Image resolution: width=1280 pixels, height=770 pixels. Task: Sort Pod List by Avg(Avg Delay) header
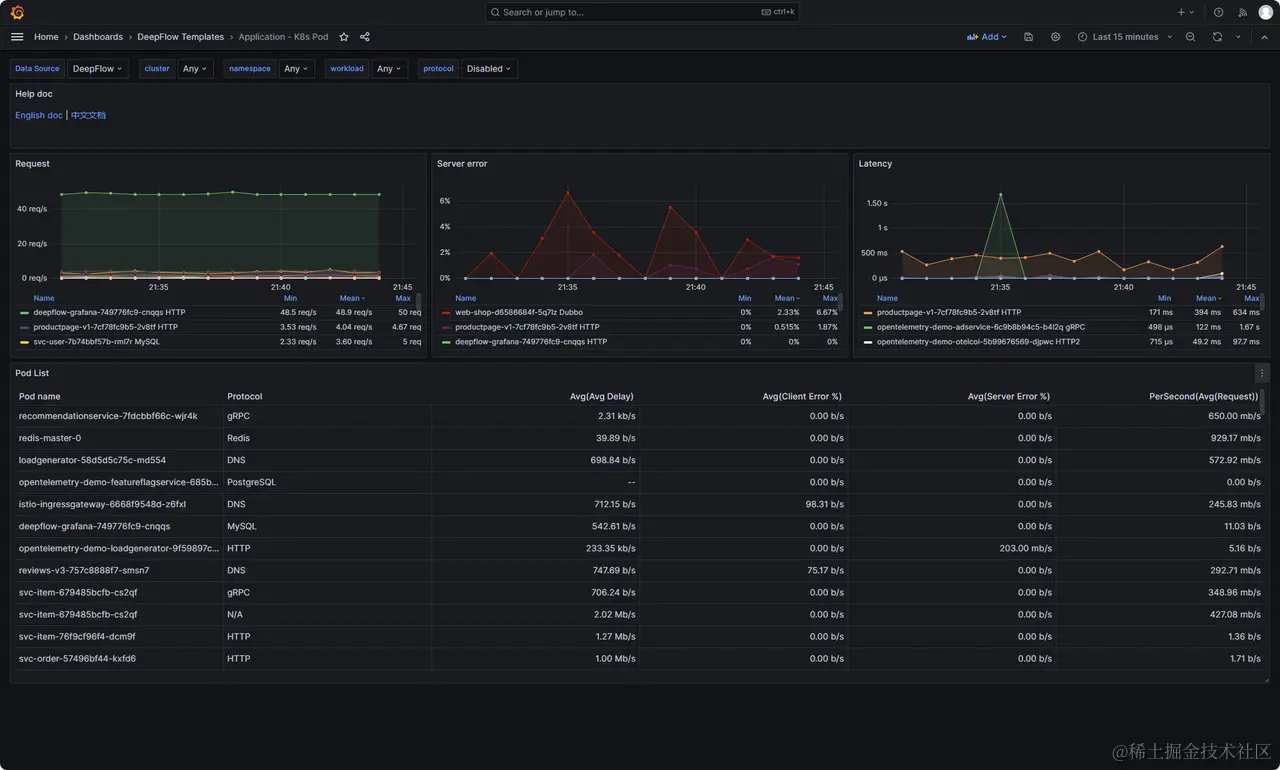pos(602,397)
